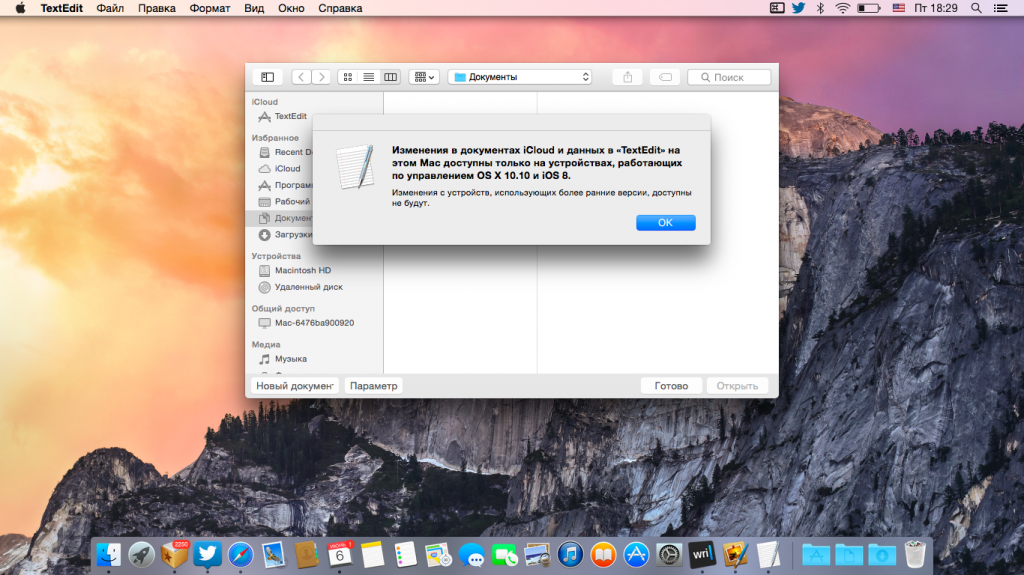Focus the Поиск search field

pyautogui.click(x=729, y=77)
